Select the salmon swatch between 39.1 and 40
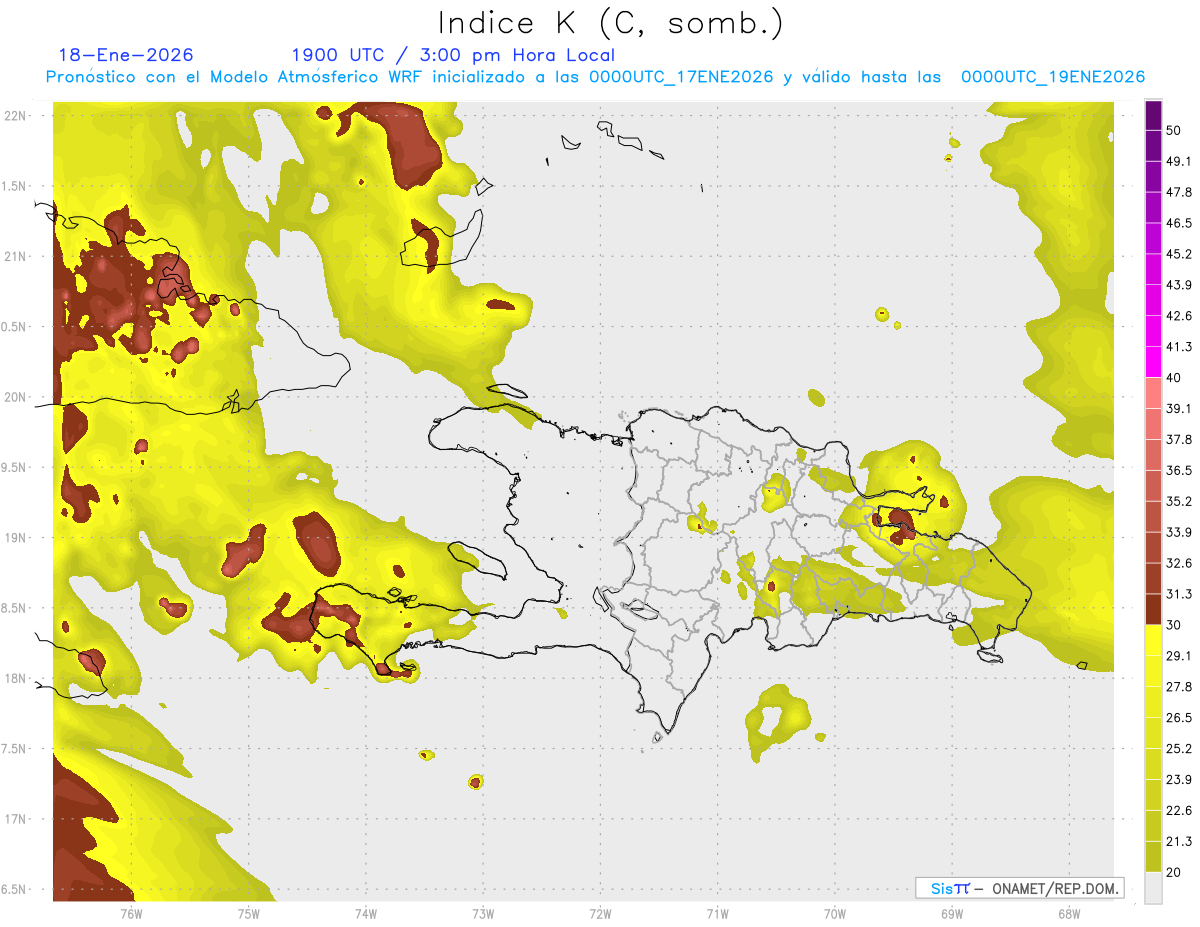1200x927 pixels. 1154,393
